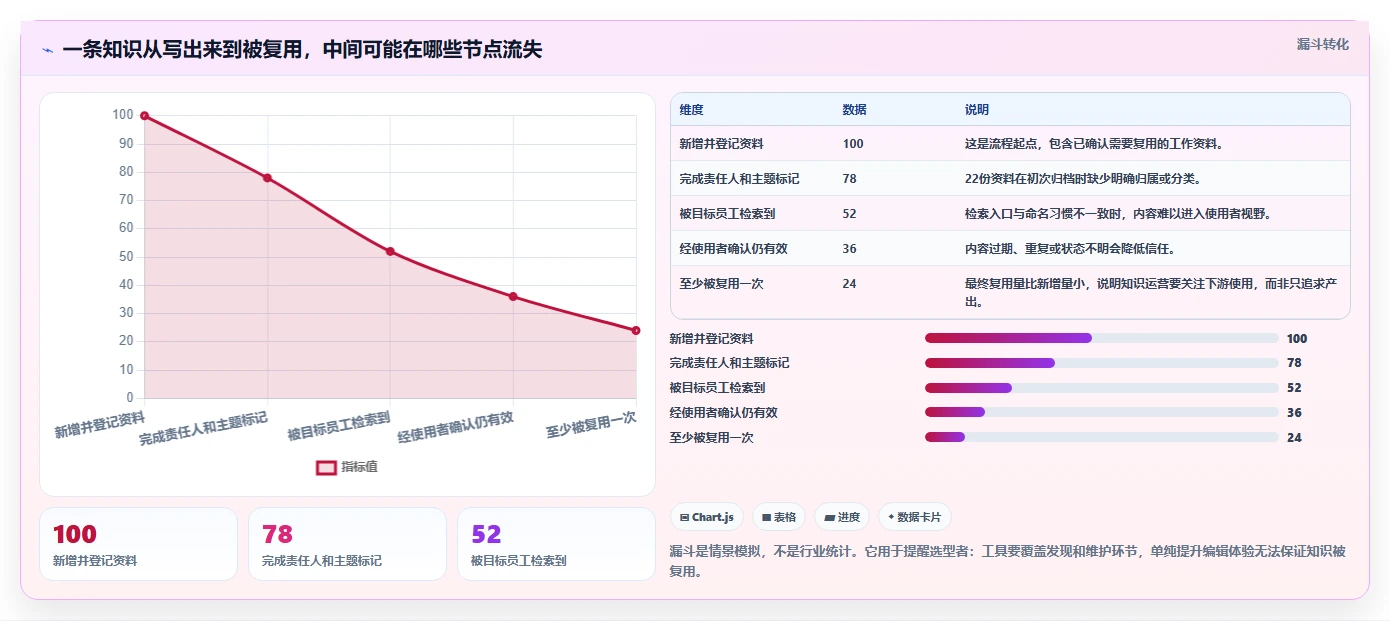Click the x-axis label 经使用者确认仍有效
1390x621 pixels.
456,427
